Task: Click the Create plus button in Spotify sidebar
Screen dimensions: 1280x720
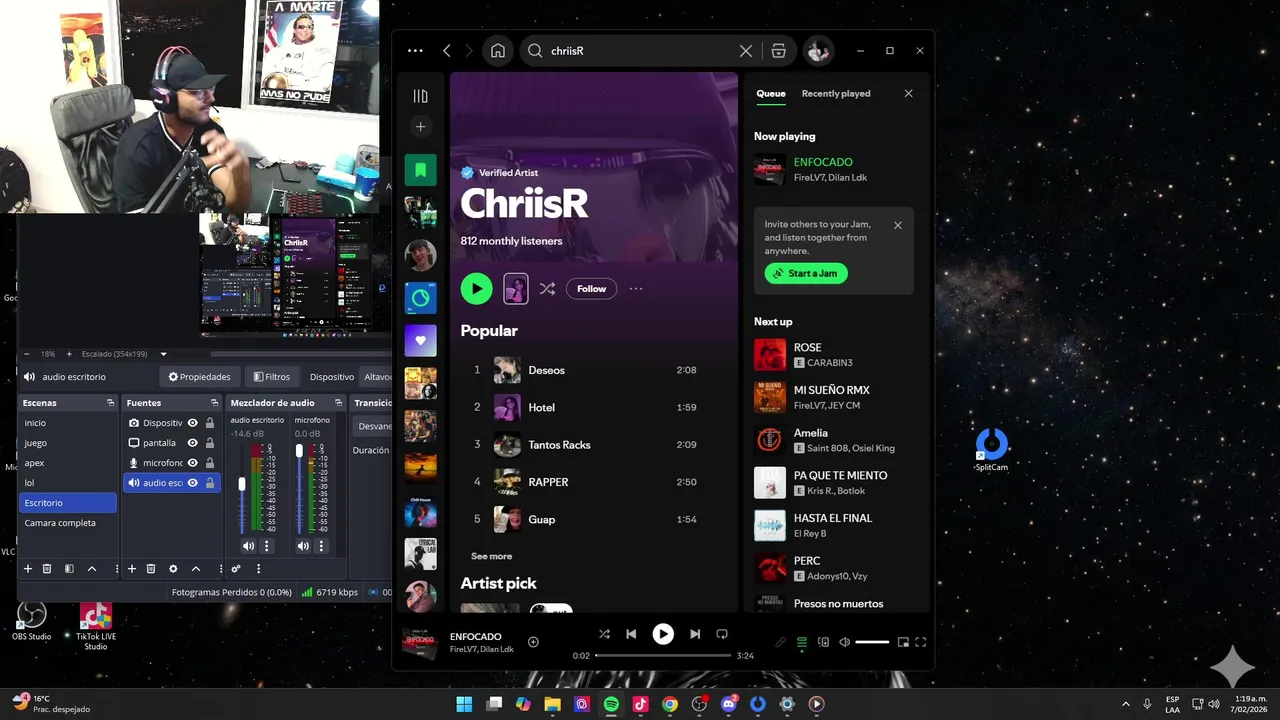Action: 420,127
